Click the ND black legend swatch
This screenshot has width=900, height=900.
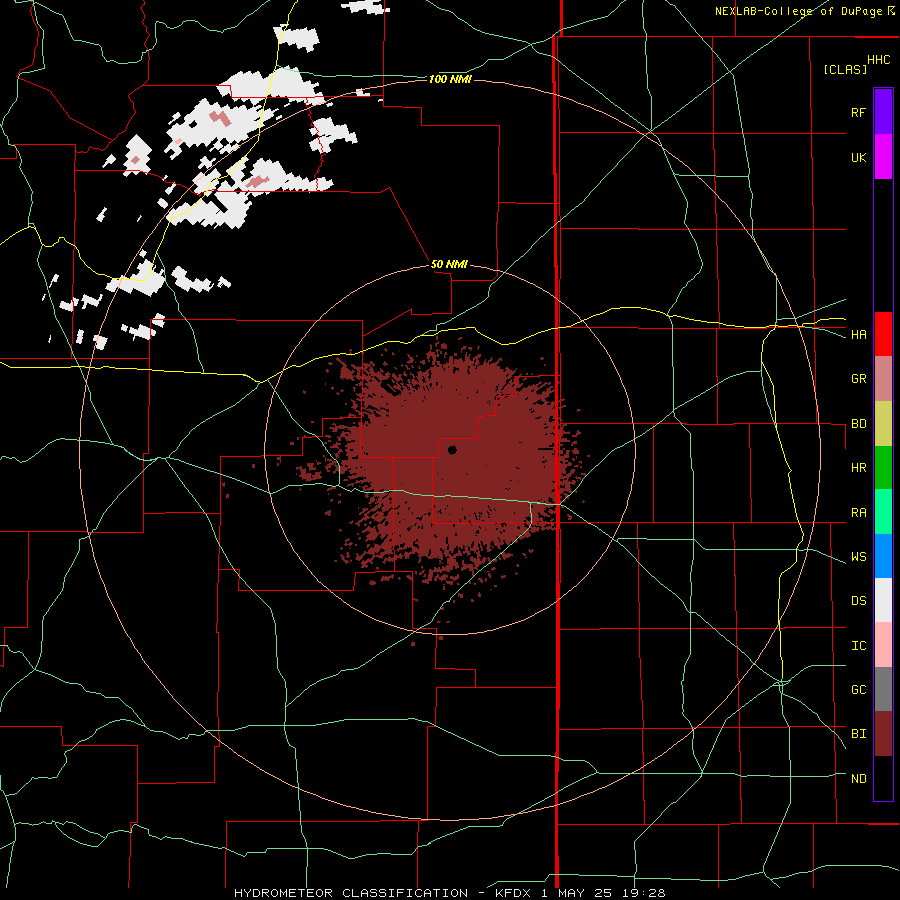pyautogui.click(x=883, y=778)
